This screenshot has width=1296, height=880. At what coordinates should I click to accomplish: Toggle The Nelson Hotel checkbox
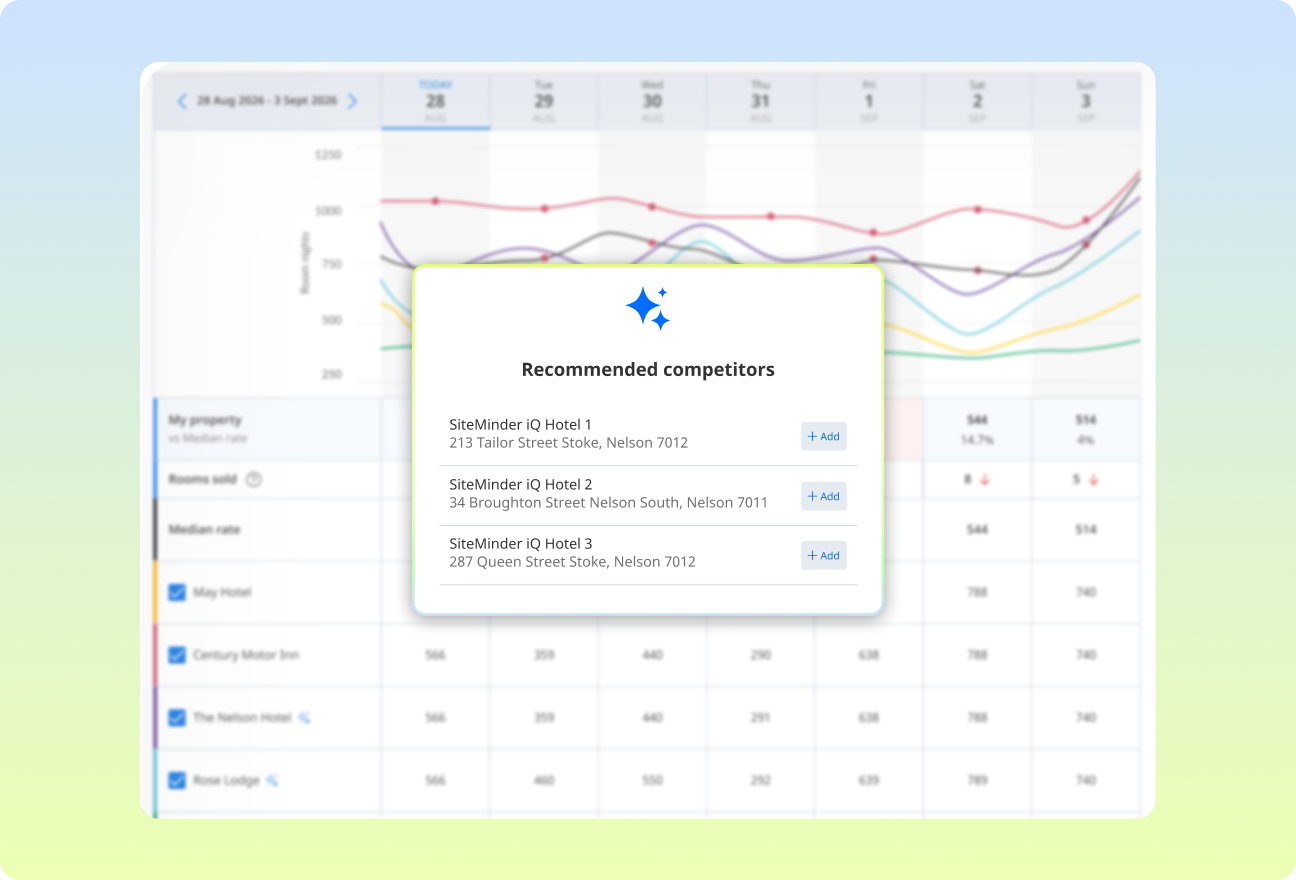tap(177, 718)
